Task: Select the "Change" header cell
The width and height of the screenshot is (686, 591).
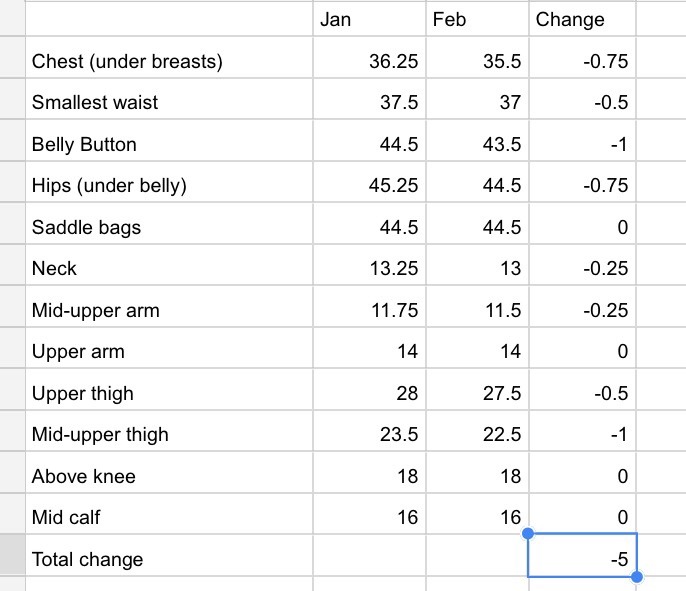Action: [x=581, y=20]
